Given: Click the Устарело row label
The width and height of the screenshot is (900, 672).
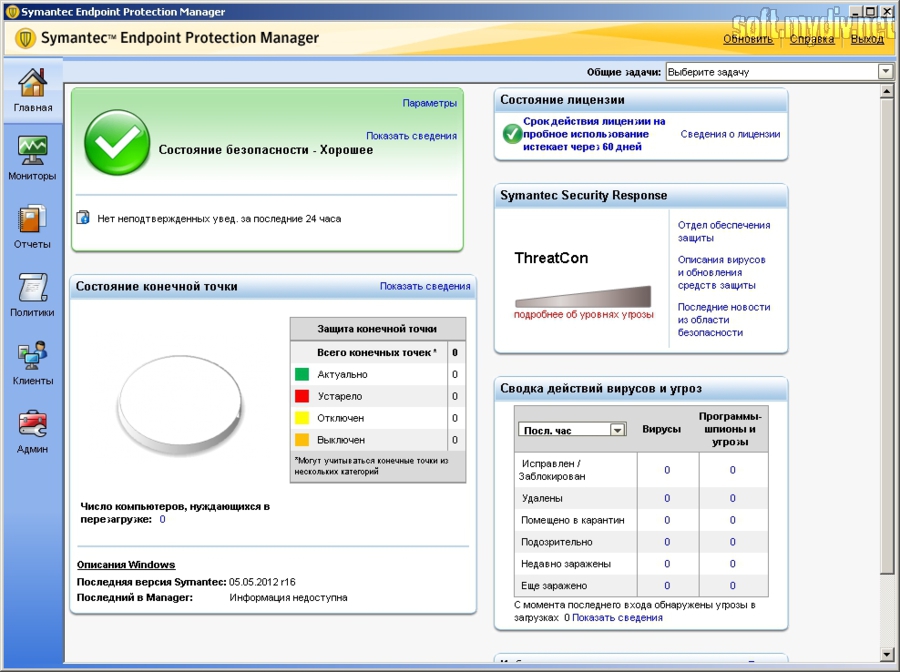Looking at the screenshot, I should (x=340, y=396).
